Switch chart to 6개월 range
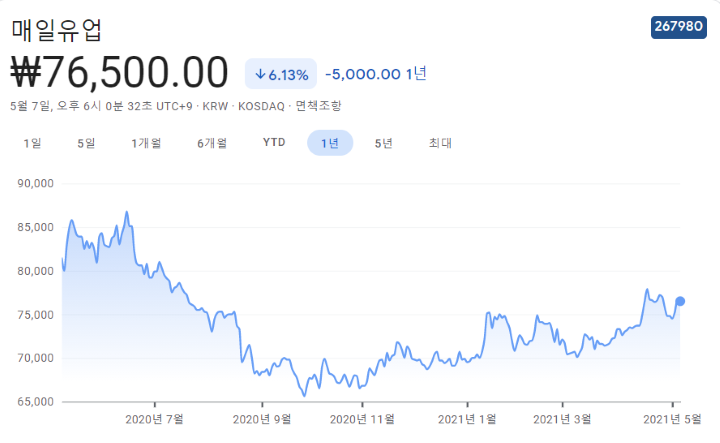 pos(212,143)
